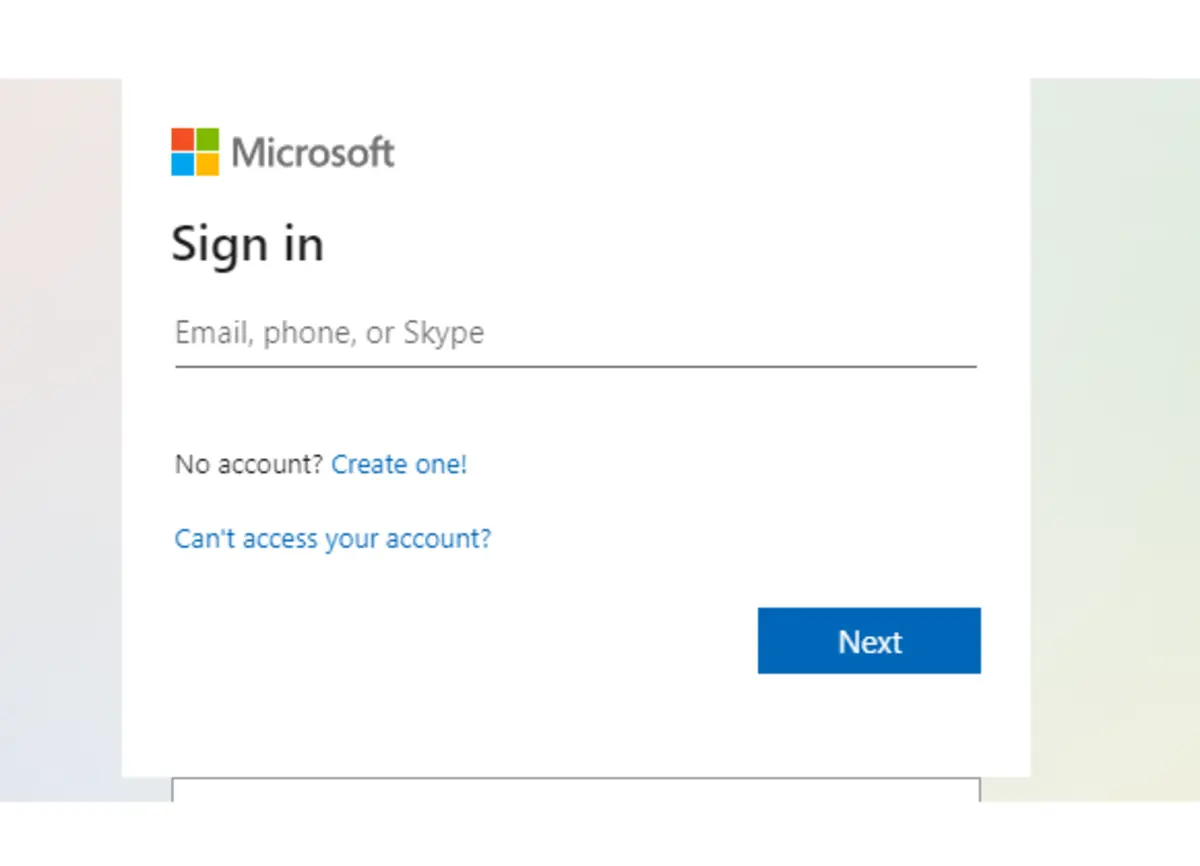Image resolution: width=1200 pixels, height=866 pixels.
Task: Click the Sign in heading
Action: (x=247, y=245)
